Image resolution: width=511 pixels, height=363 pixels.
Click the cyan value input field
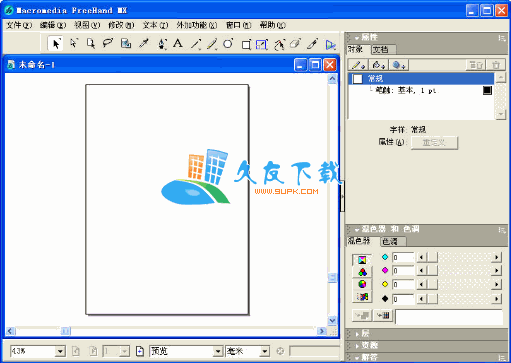point(403,257)
